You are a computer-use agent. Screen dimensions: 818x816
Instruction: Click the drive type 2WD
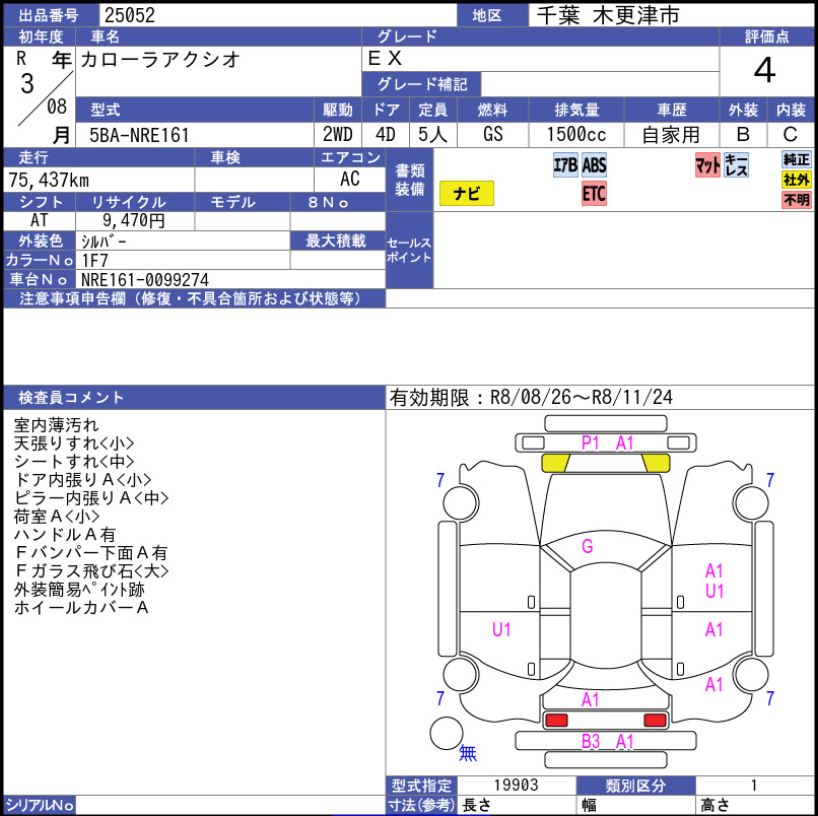pyautogui.click(x=338, y=135)
